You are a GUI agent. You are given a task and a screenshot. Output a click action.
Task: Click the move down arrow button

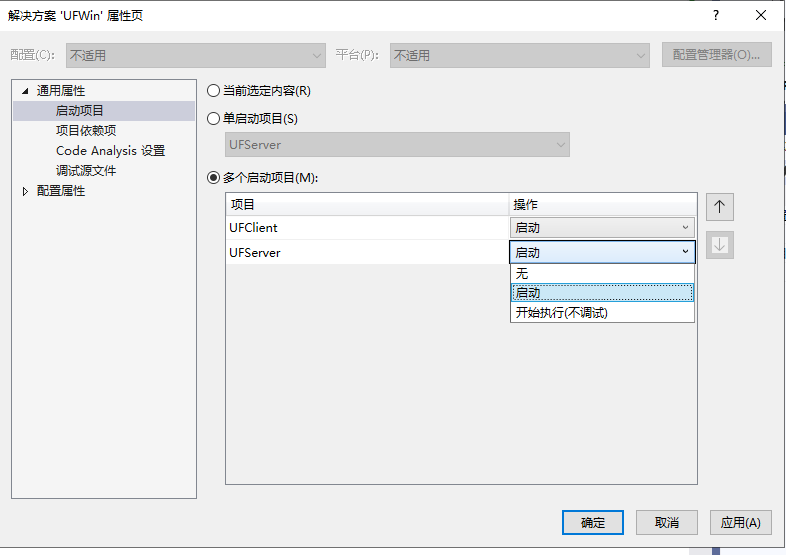[719, 245]
